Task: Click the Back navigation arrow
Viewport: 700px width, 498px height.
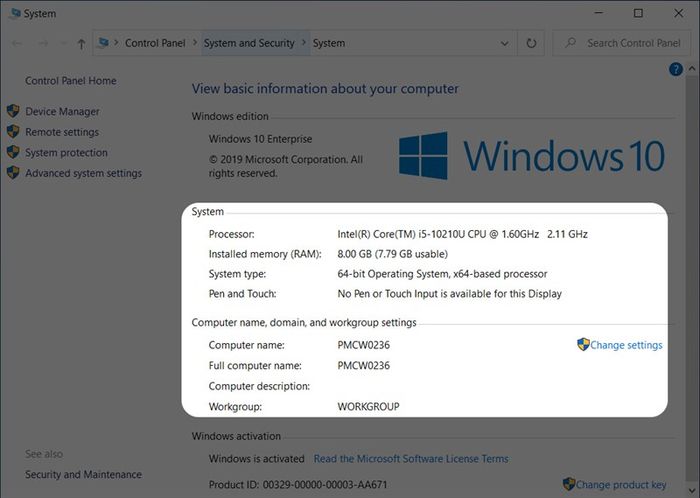Action: (17, 43)
